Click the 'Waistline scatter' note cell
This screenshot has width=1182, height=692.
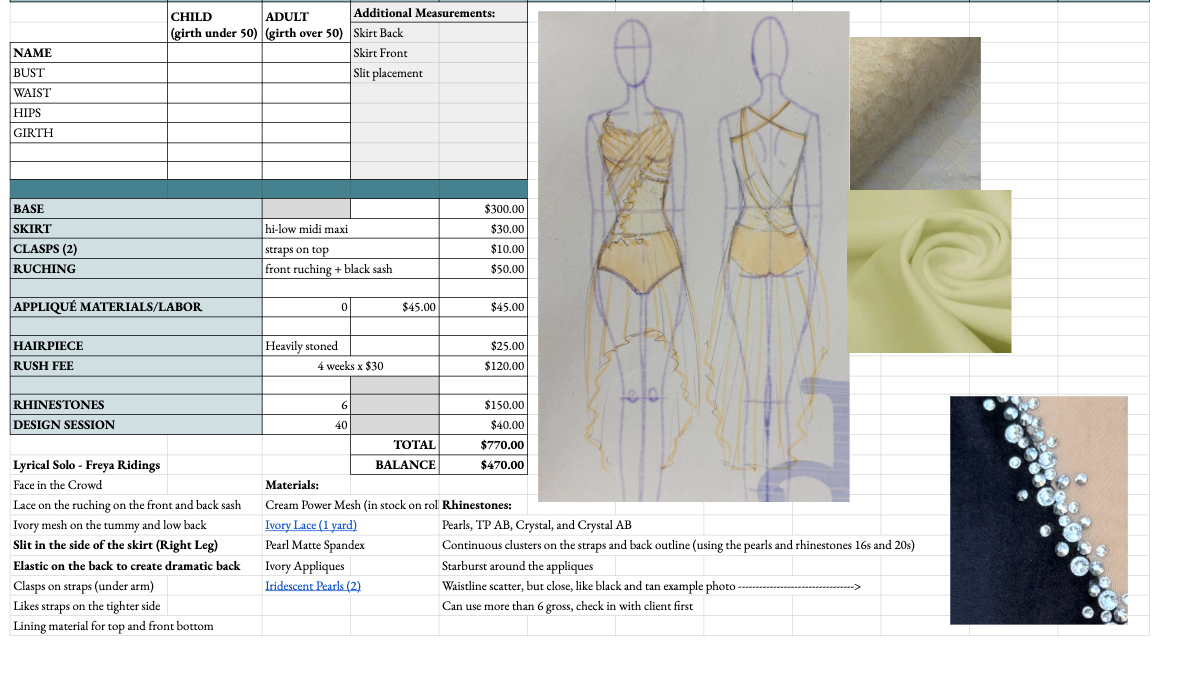coord(651,586)
